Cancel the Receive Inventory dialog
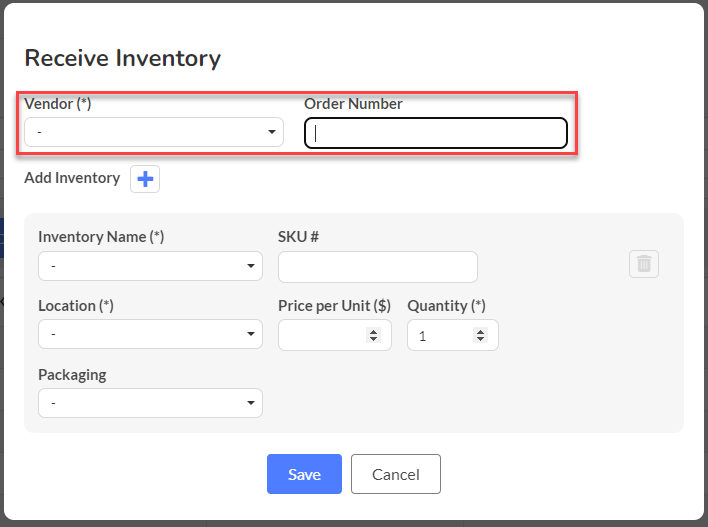The width and height of the screenshot is (708, 527). pos(396,474)
